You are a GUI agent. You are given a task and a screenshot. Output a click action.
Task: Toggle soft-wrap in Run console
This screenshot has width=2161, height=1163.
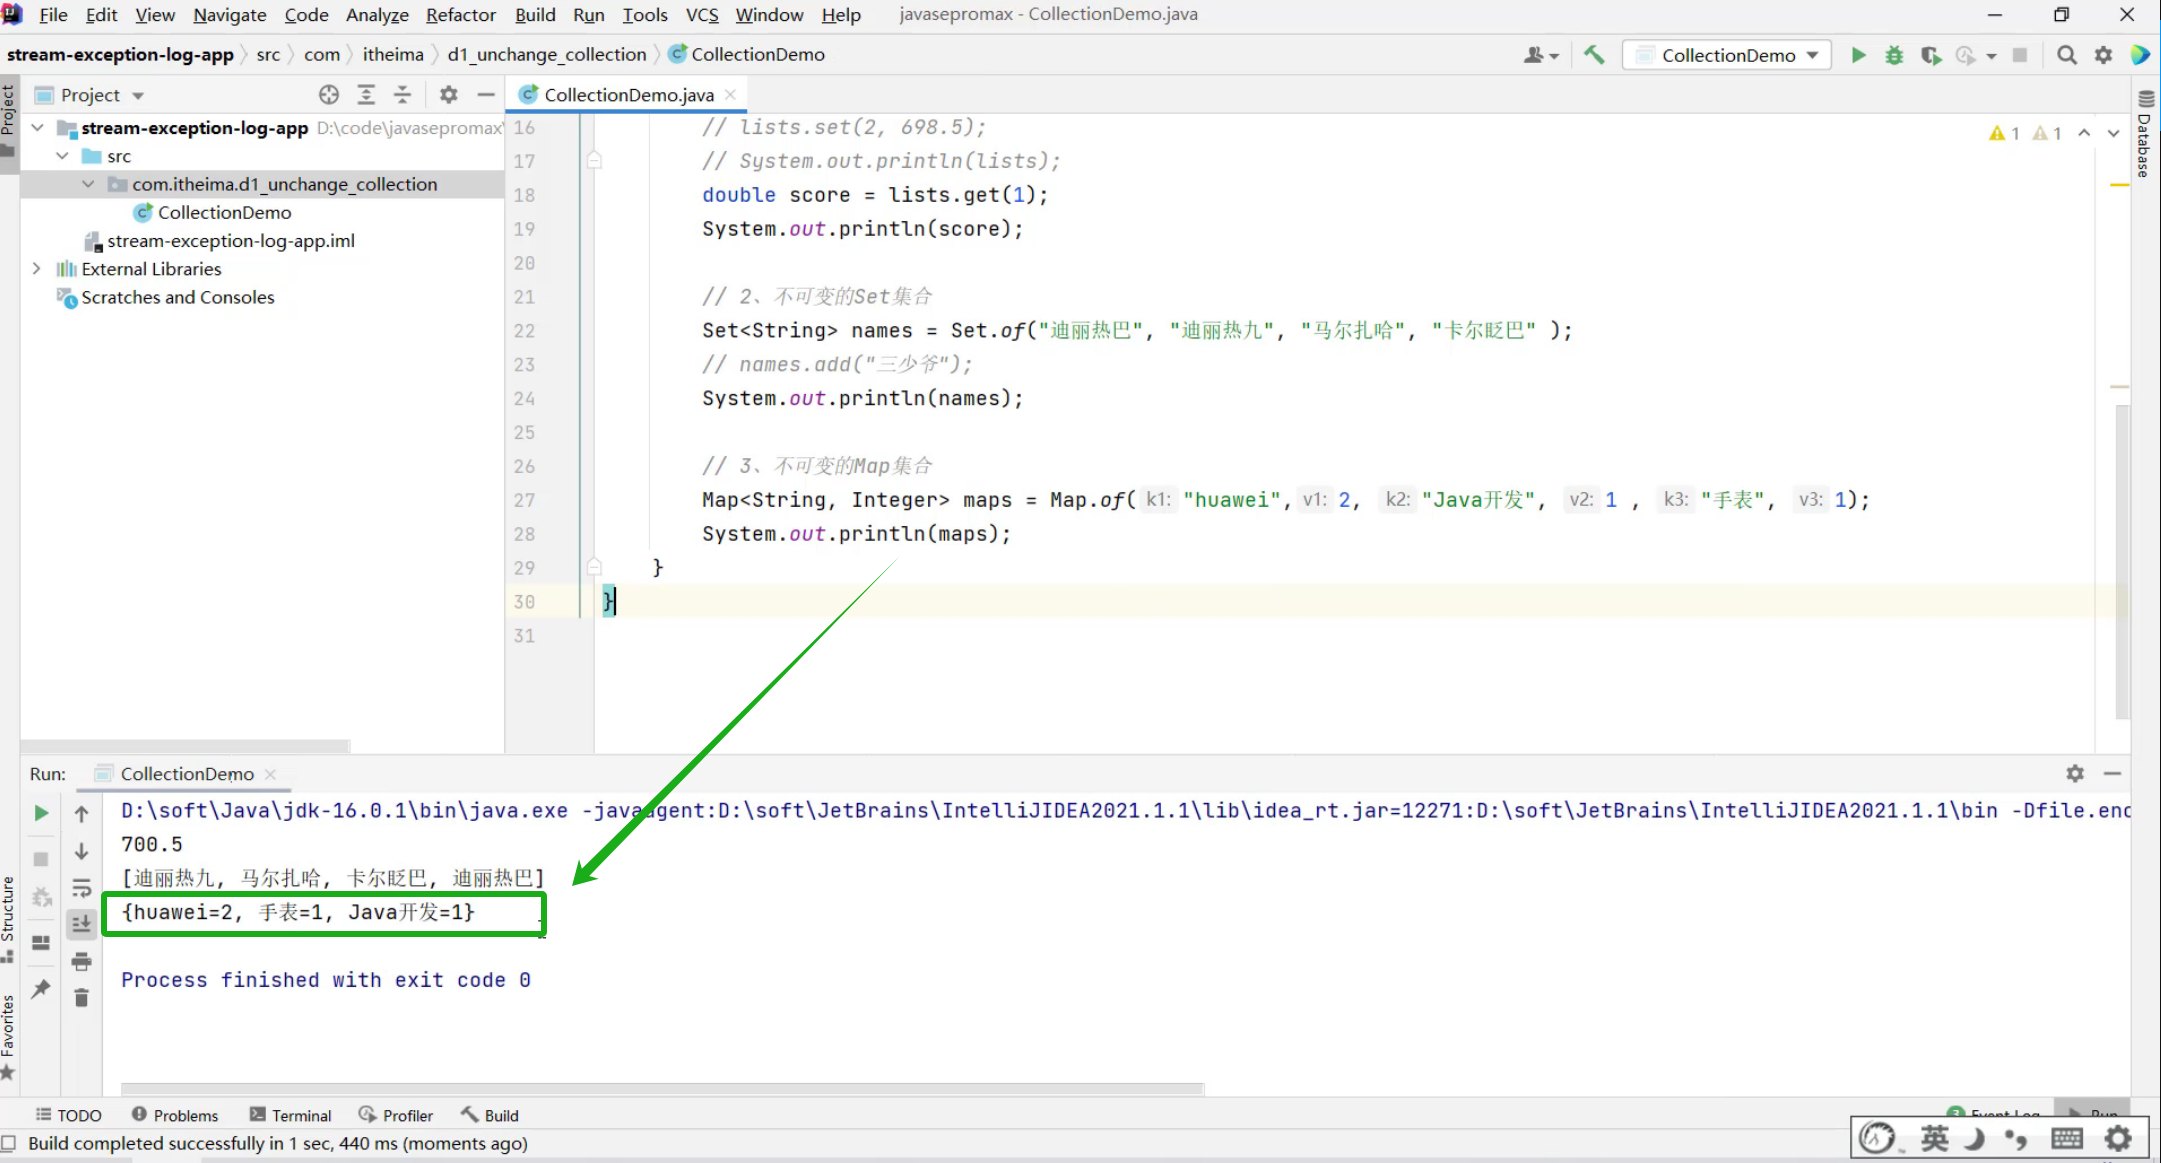click(x=82, y=888)
